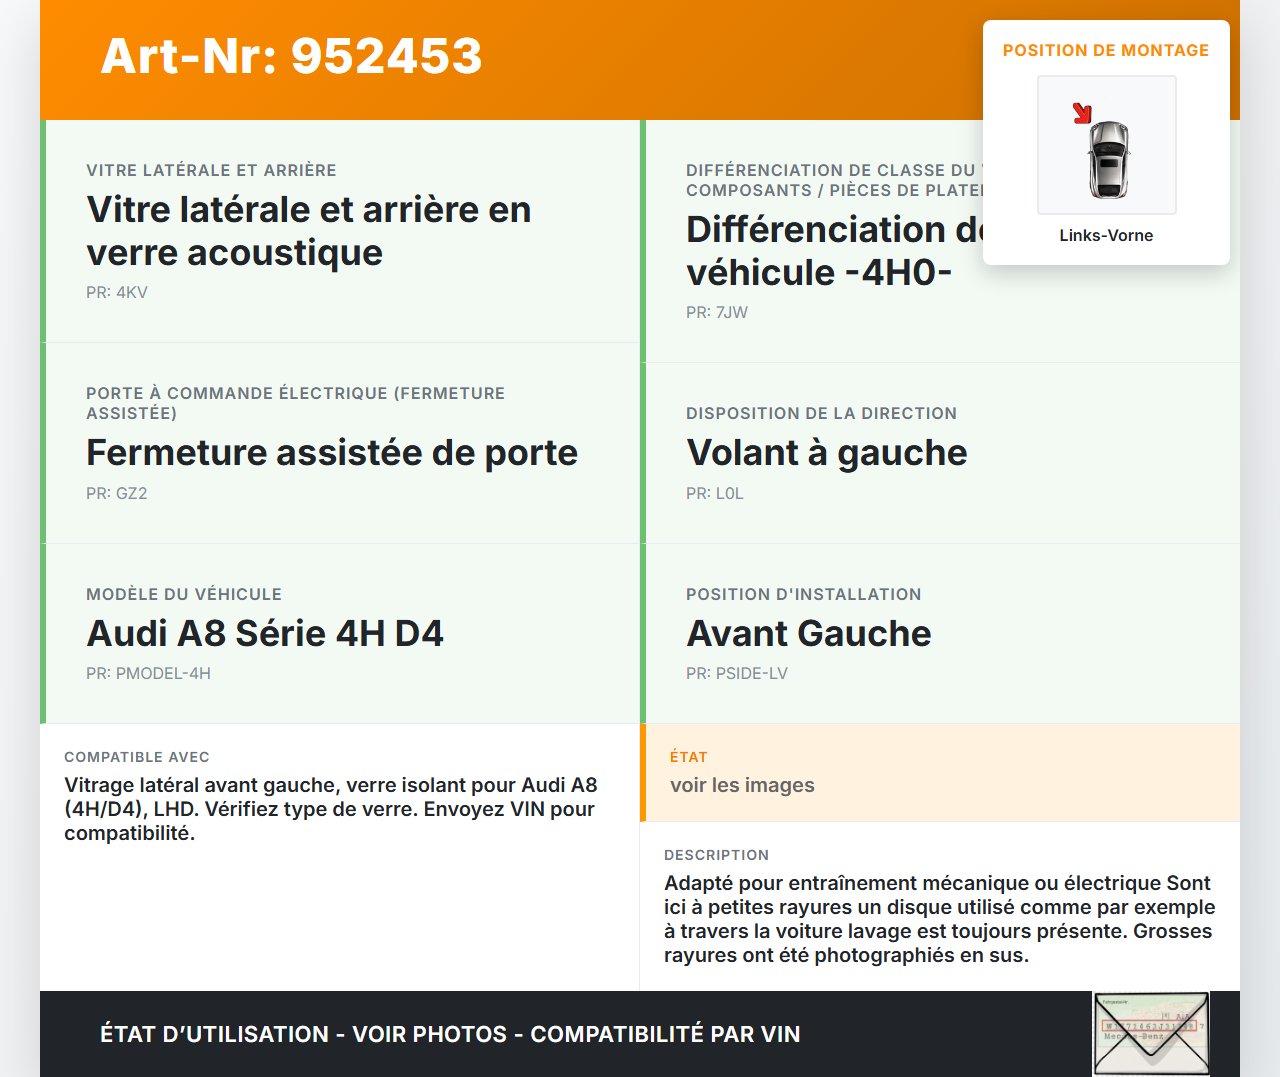This screenshot has height=1077, width=1280.
Task: Click the PR: PSIDE-LV code
Action: tap(737, 673)
